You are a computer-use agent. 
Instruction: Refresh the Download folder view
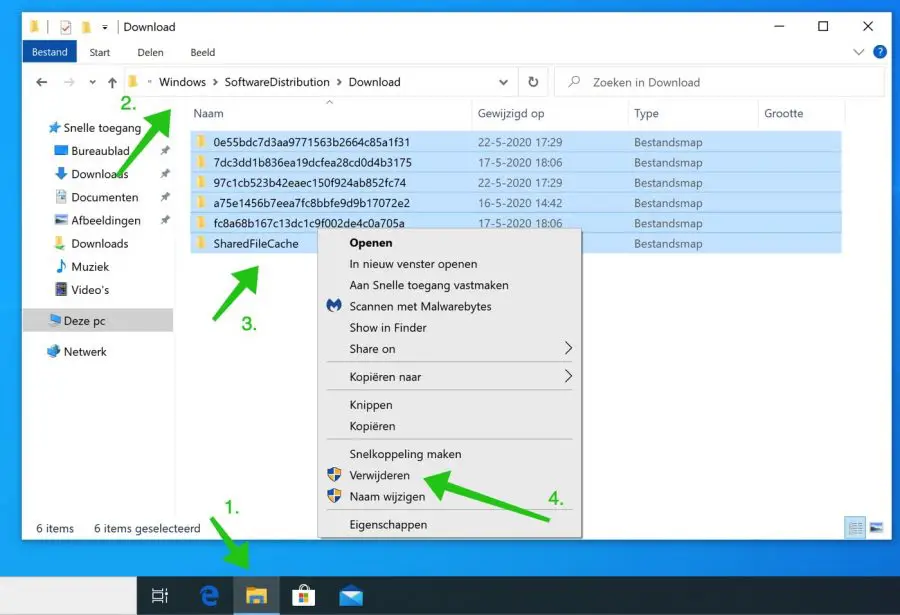click(x=533, y=82)
